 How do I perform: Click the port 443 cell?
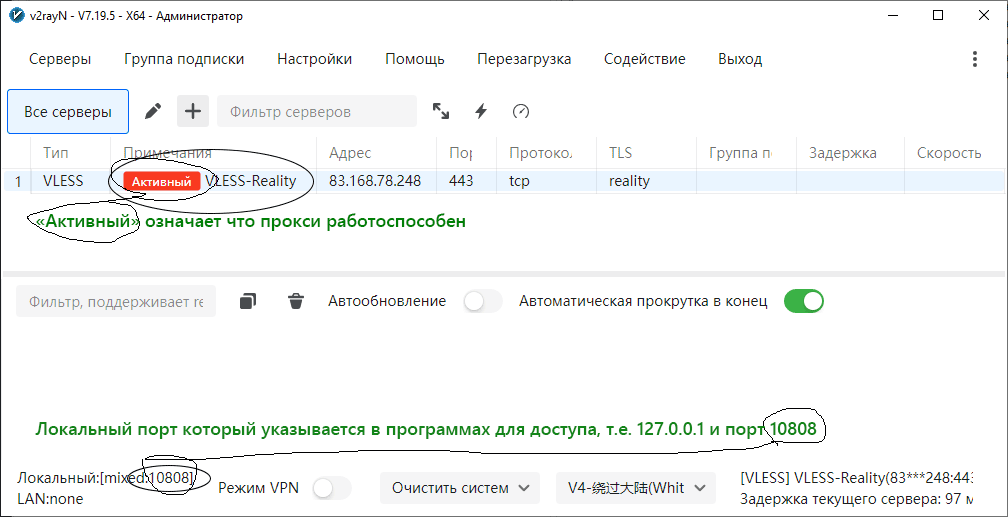[462, 181]
